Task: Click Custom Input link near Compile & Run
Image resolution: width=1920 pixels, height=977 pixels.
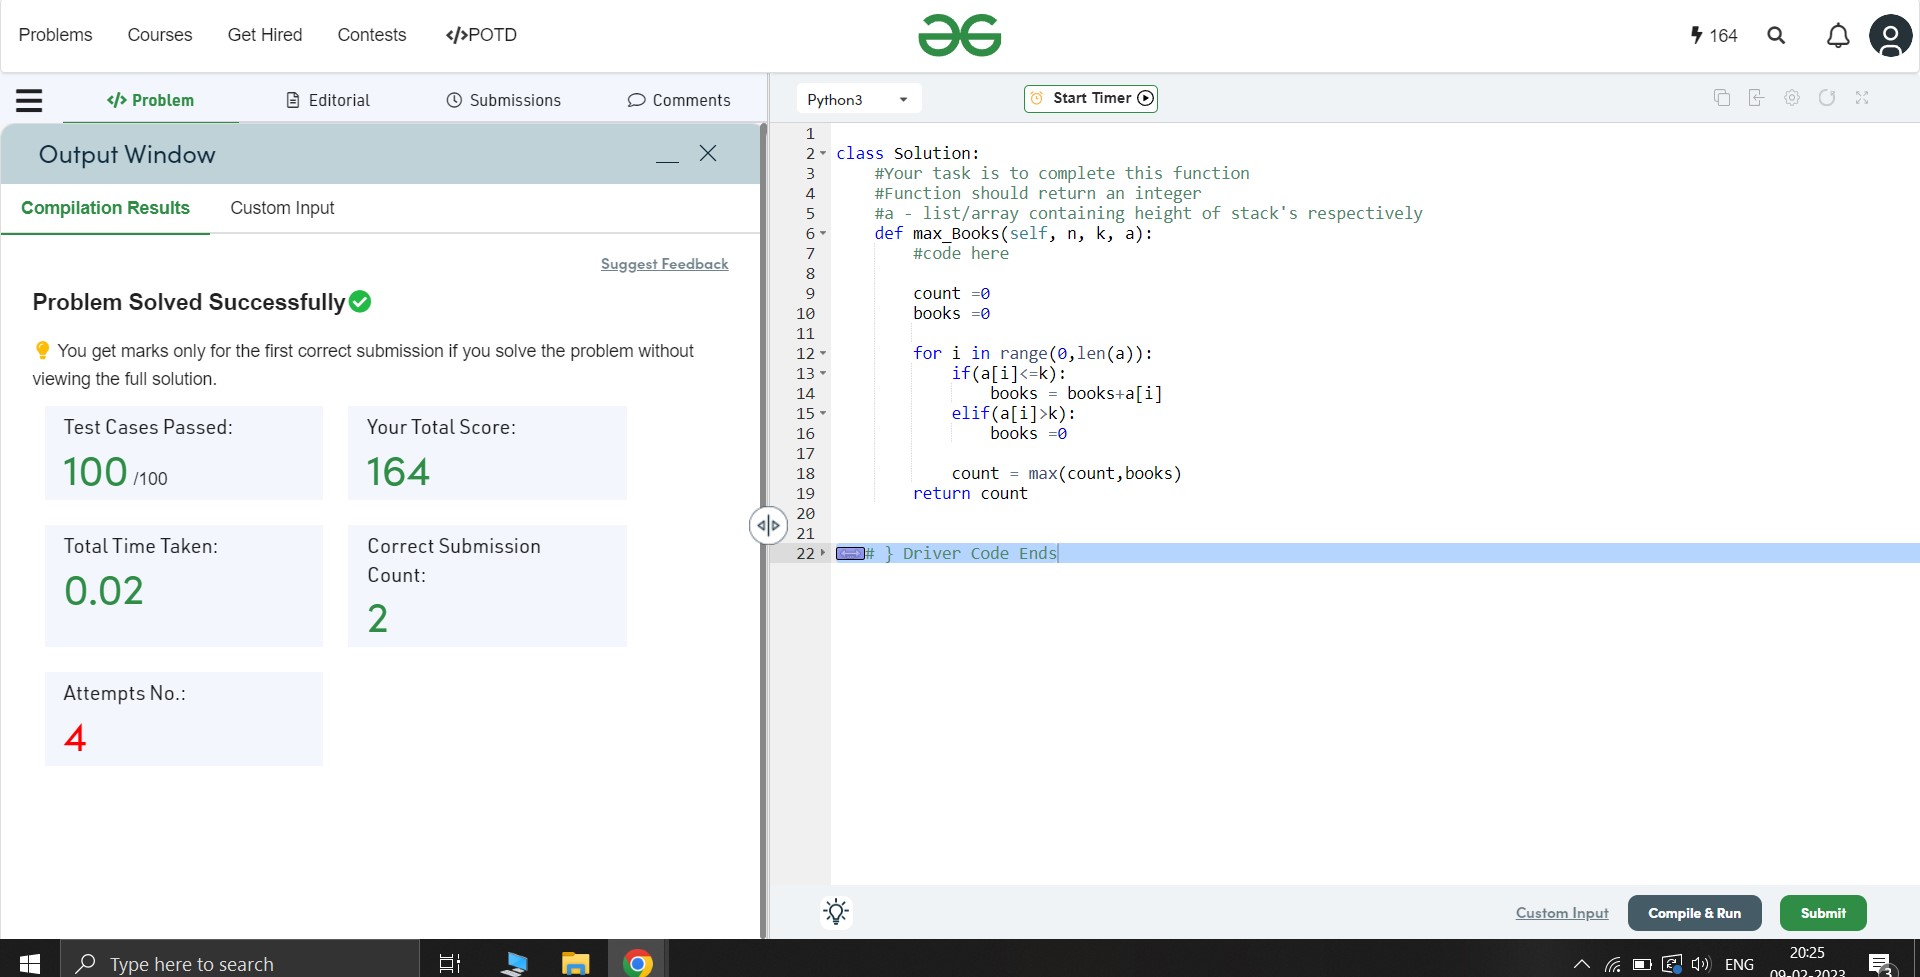Action: click(x=1562, y=913)
